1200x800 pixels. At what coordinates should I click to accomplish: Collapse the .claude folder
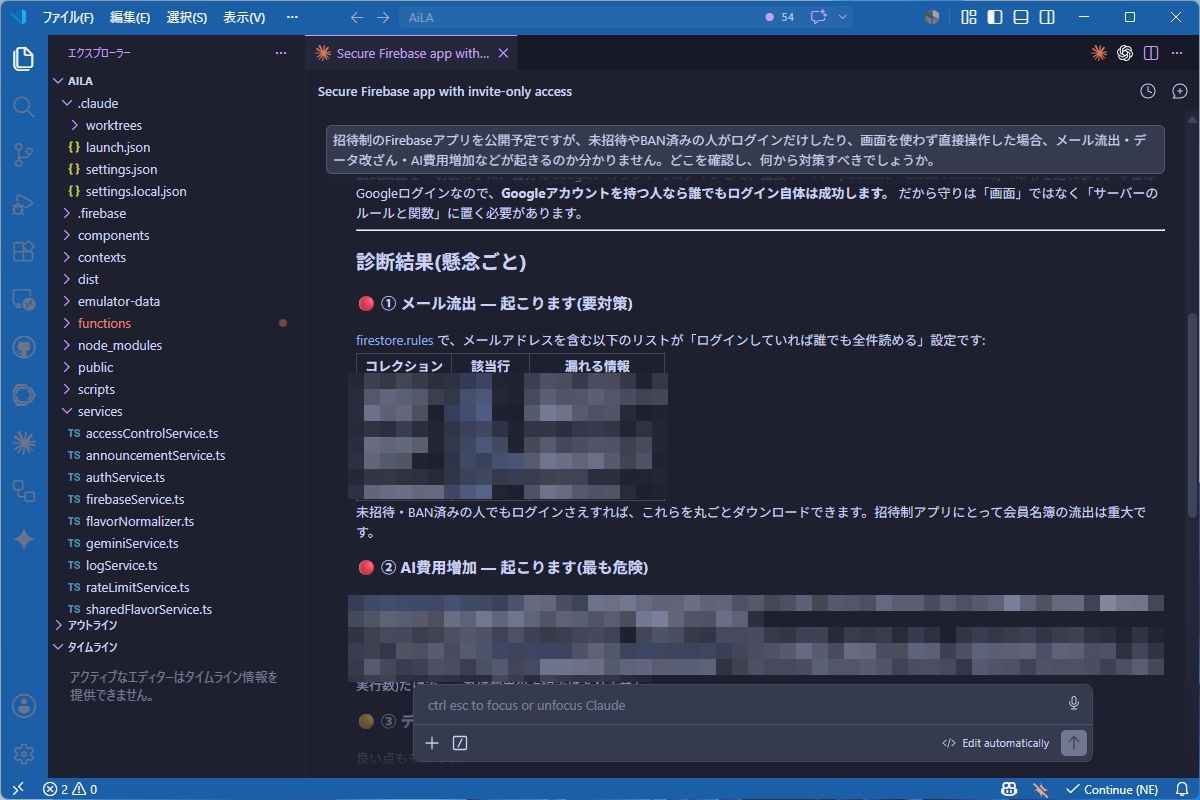click(x=67, y=103)
